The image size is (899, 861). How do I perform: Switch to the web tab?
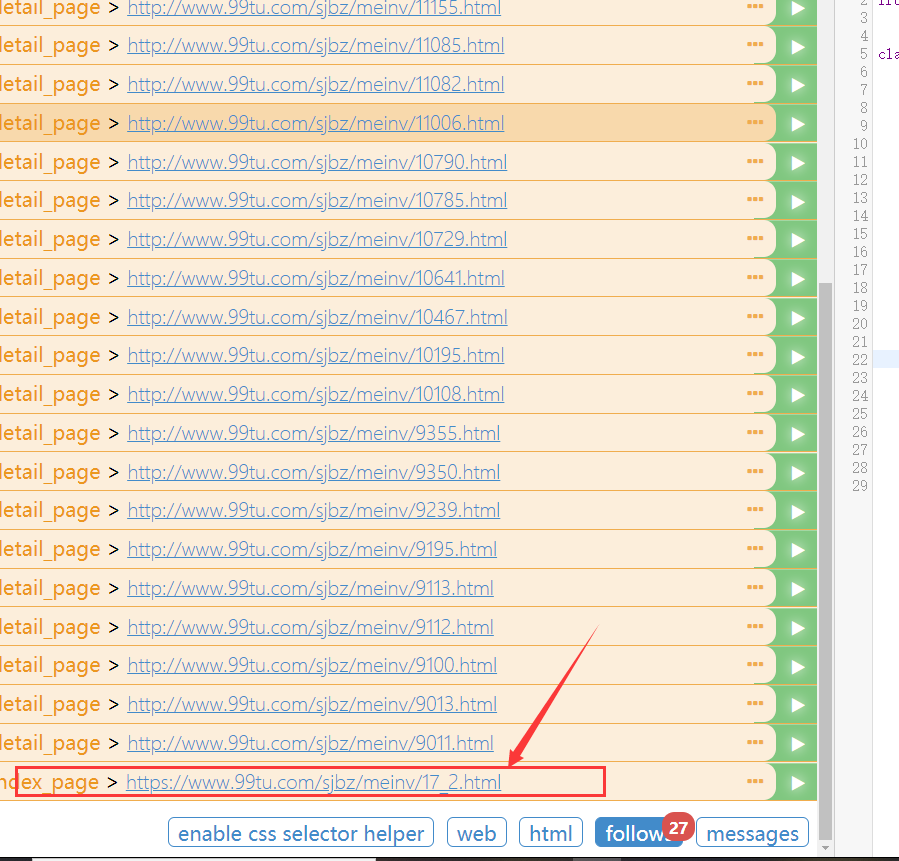[x=476, y=832]
